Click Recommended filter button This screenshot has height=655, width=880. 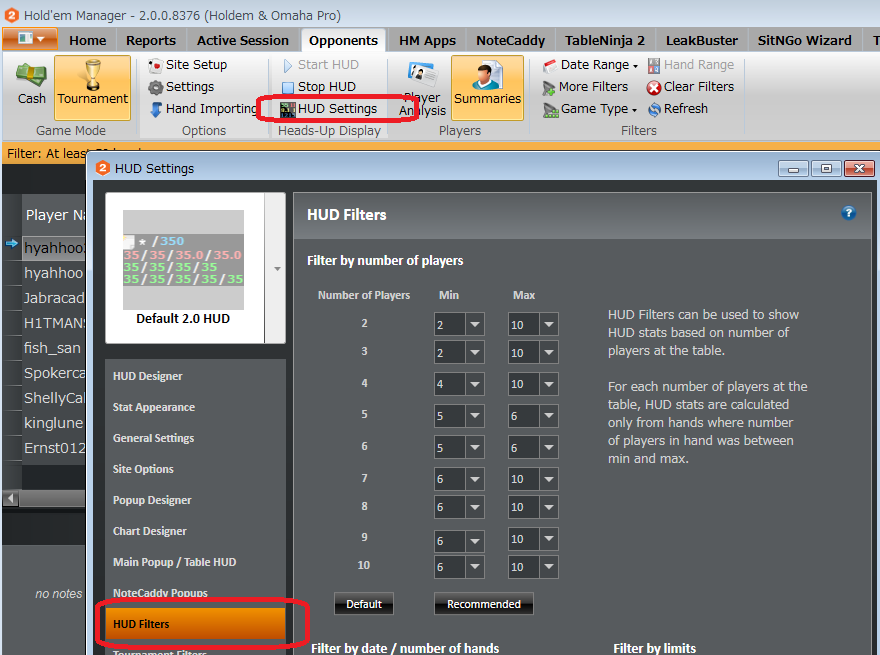tap(484, 604)
